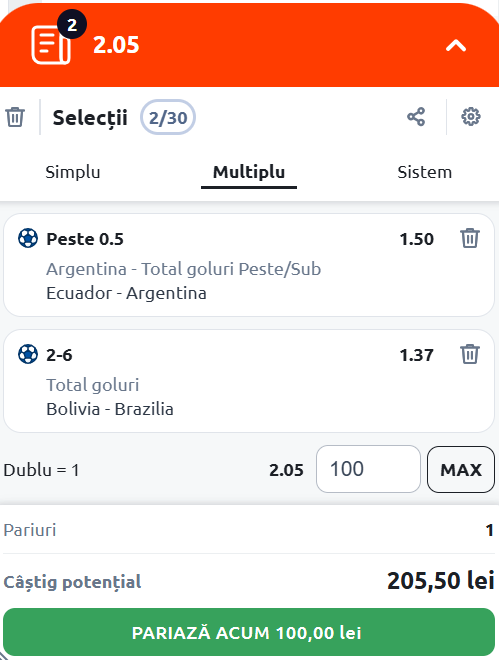Open the Ecuador - Argentina match link

[126, 293]
